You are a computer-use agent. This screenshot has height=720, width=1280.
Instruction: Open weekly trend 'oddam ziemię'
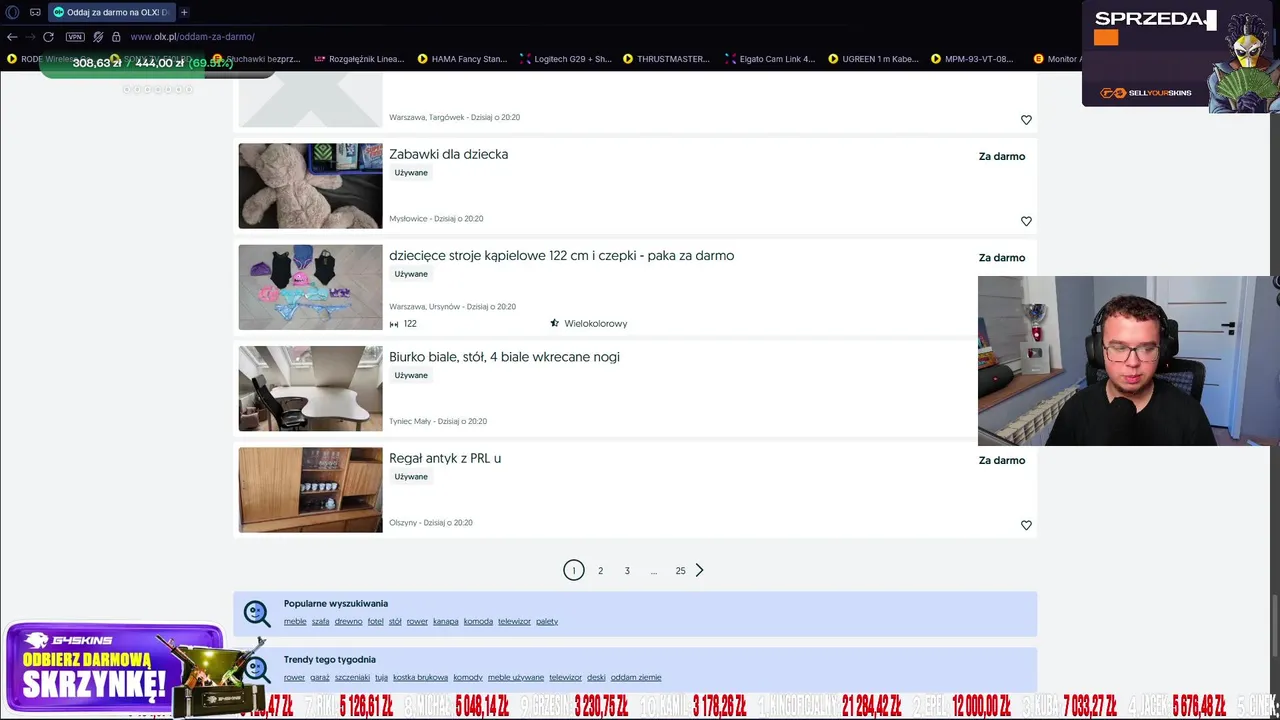point(636,677)
